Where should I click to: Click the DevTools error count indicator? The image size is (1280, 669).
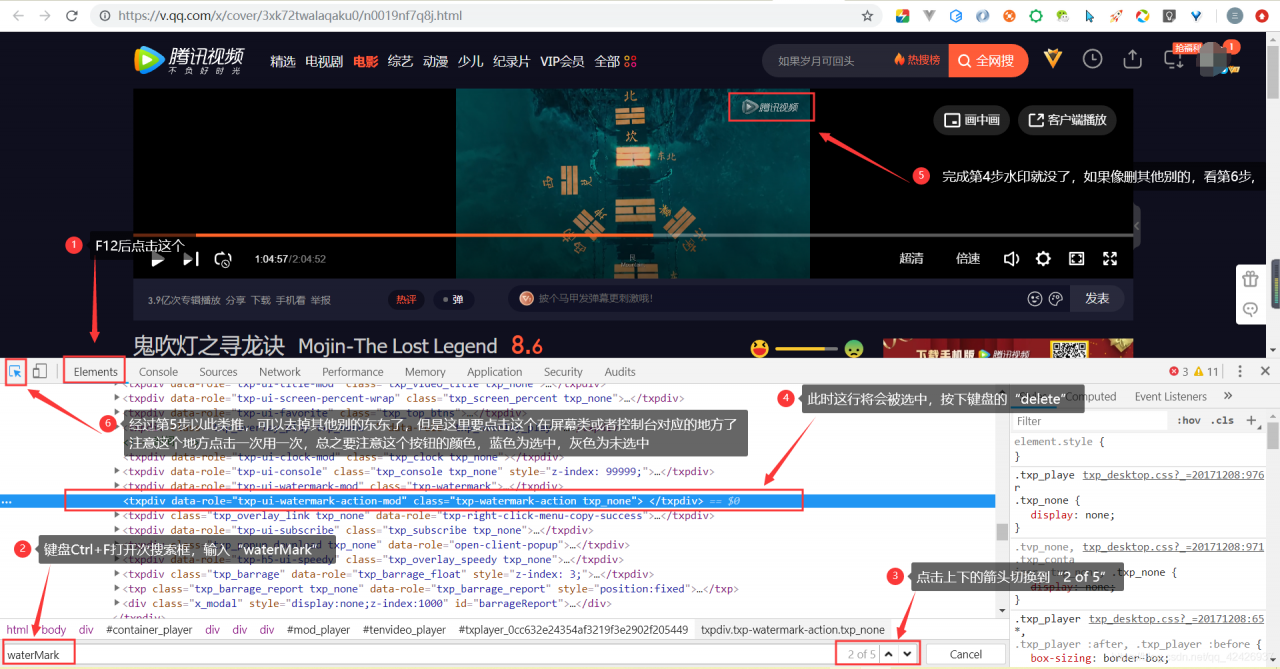click(x=1179, y=372)
